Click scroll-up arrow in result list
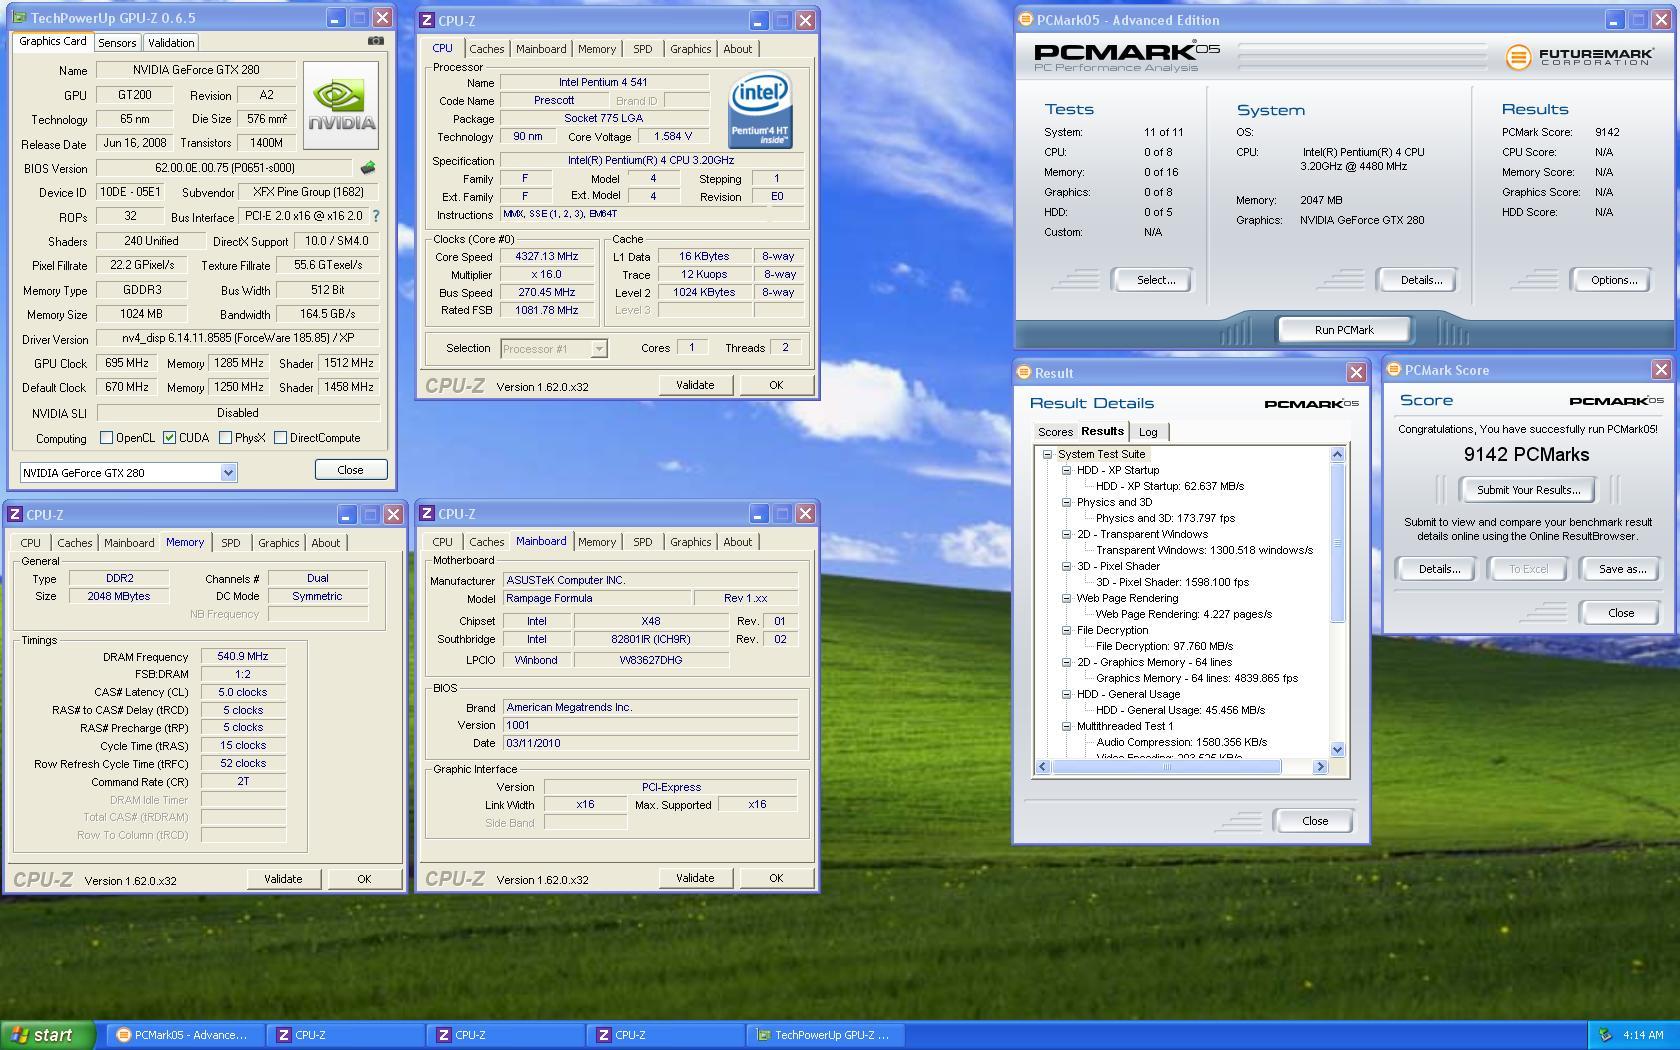 click(1338, 454)
